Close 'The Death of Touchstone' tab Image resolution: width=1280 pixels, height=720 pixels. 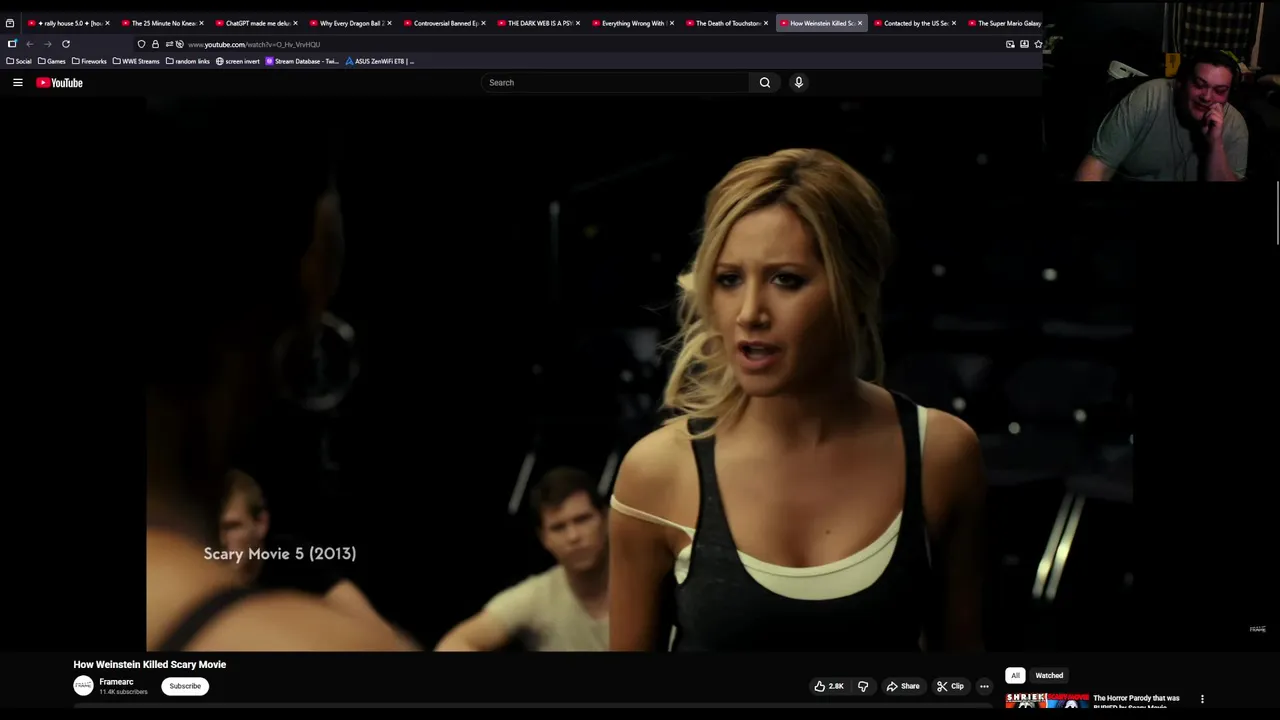click(765, 23)
